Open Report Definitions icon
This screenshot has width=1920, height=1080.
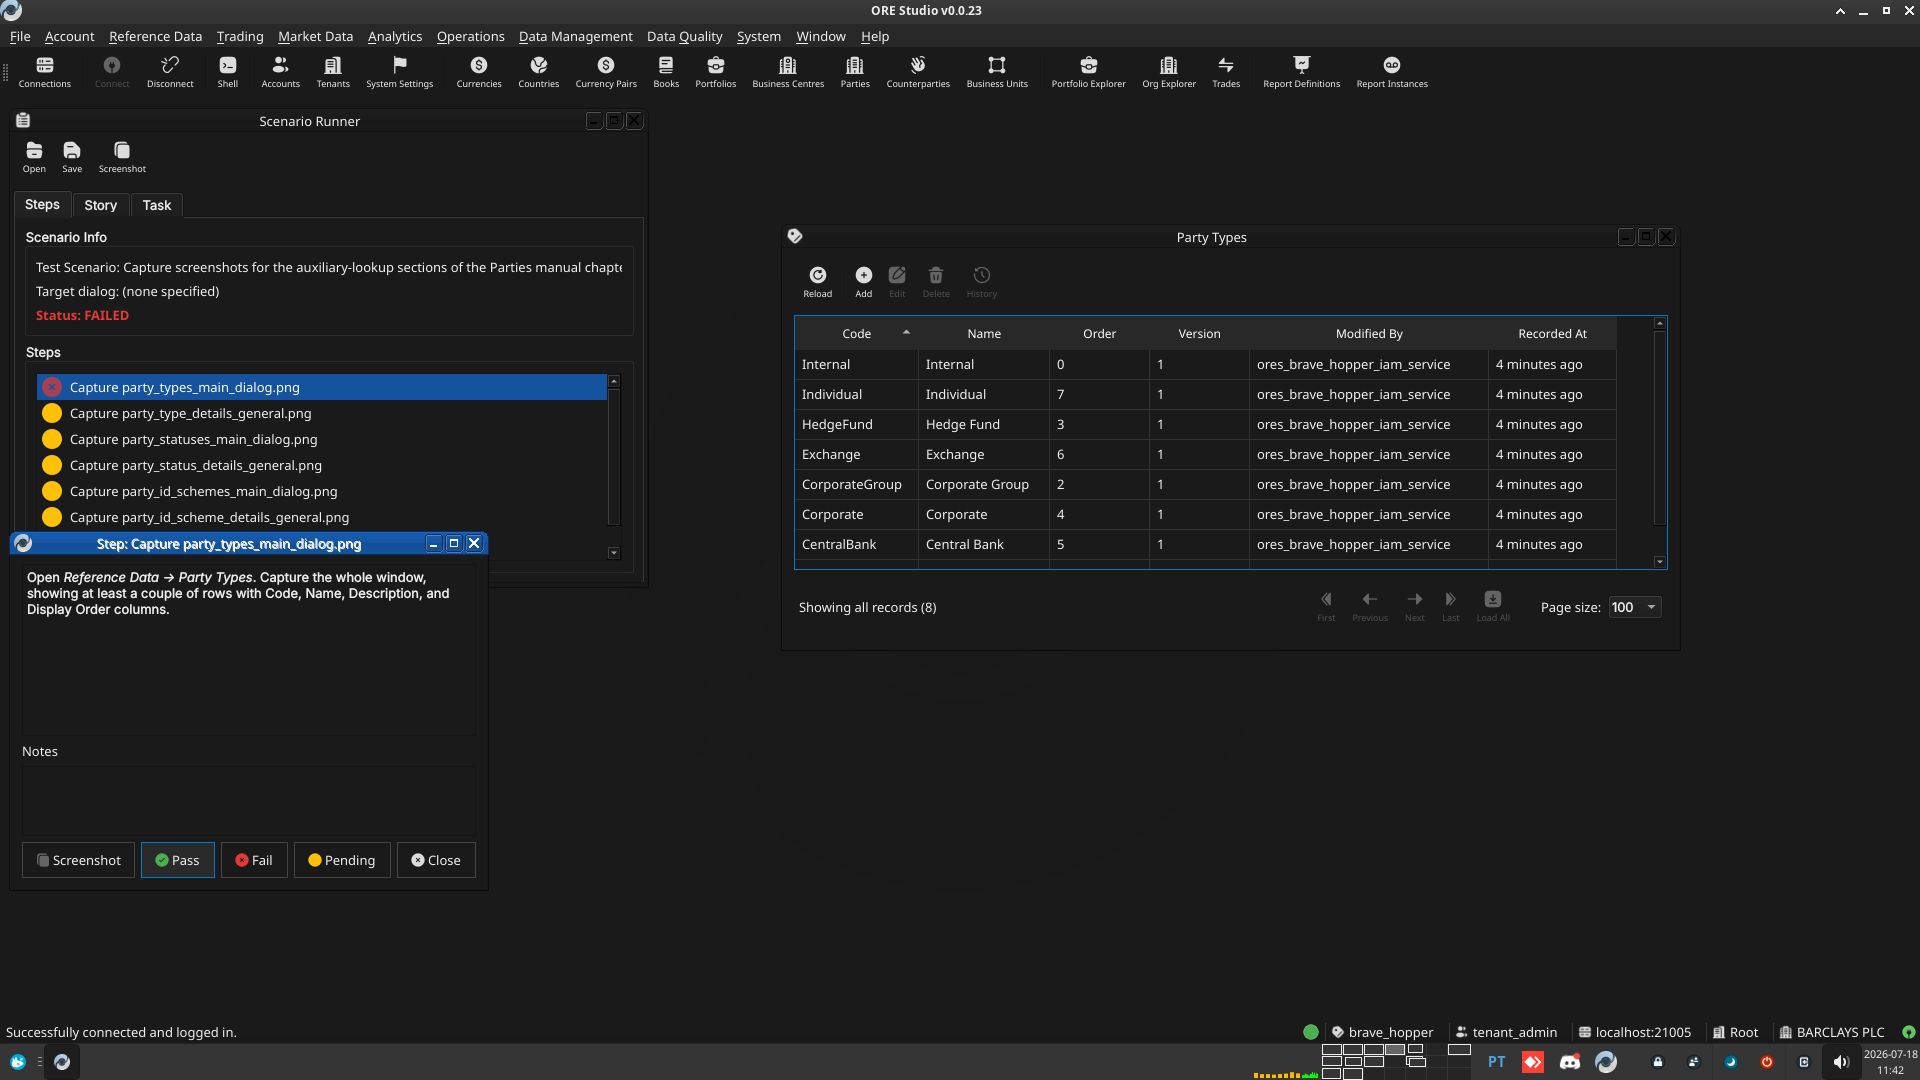pos(1301,71)
